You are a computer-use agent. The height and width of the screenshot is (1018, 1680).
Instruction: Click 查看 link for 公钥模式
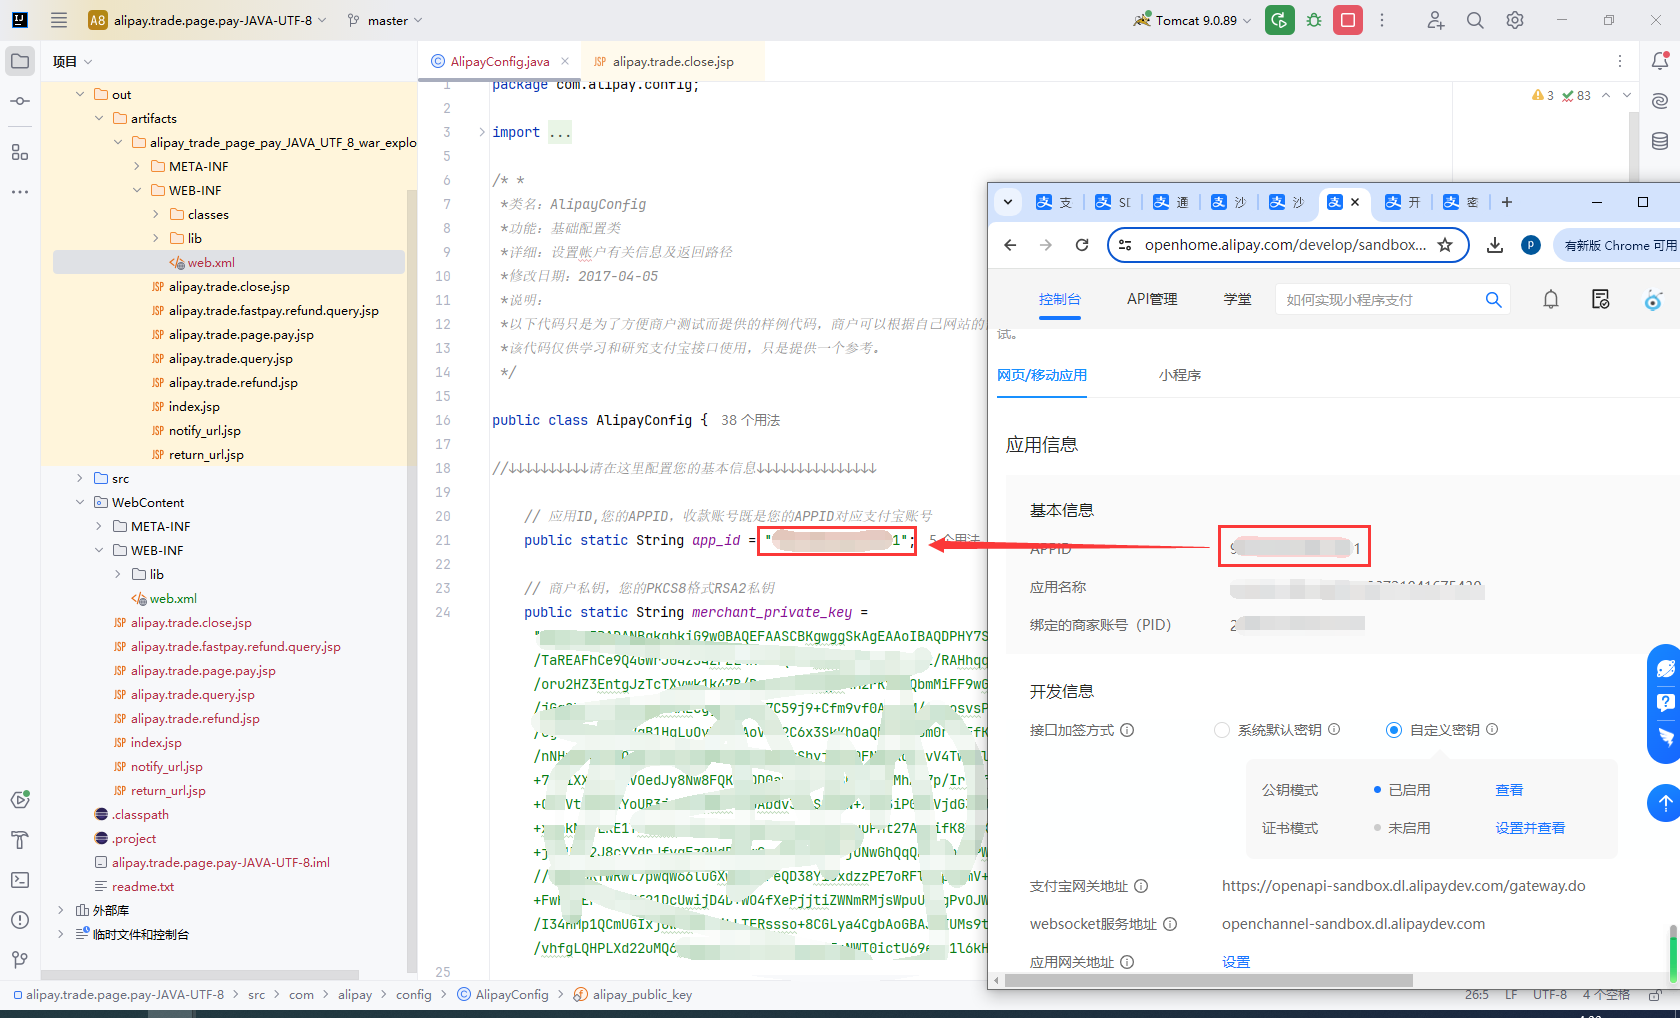pos(1509,790)
